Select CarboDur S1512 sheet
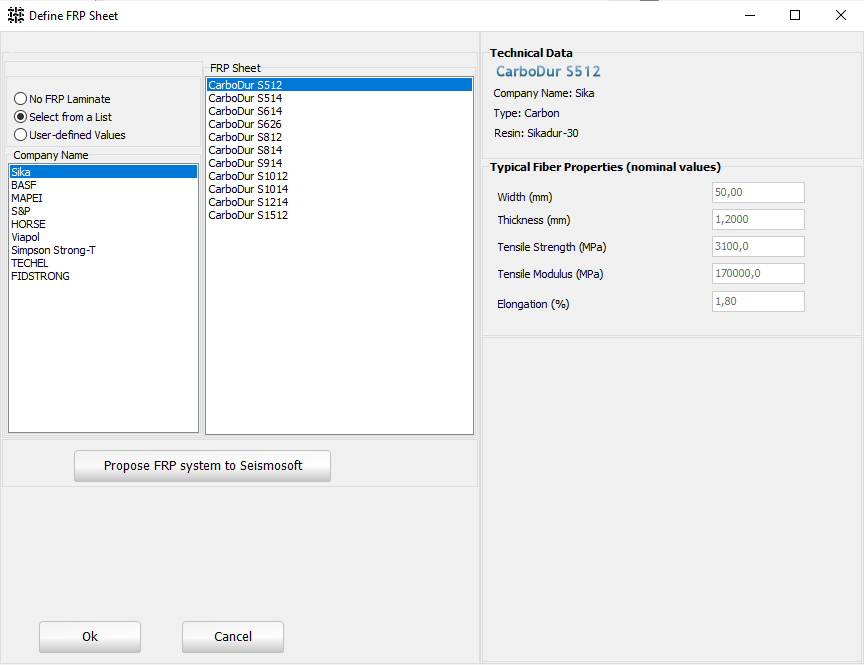864x665 pixels. click(x=339, y=215)
